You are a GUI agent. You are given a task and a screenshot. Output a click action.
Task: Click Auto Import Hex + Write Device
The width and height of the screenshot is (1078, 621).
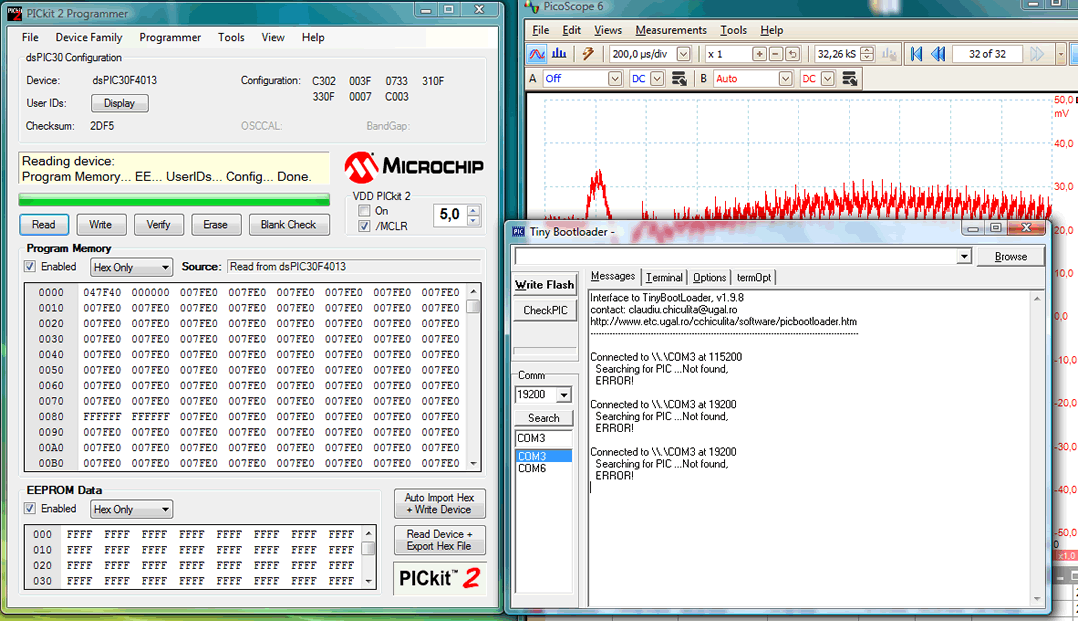439,503
